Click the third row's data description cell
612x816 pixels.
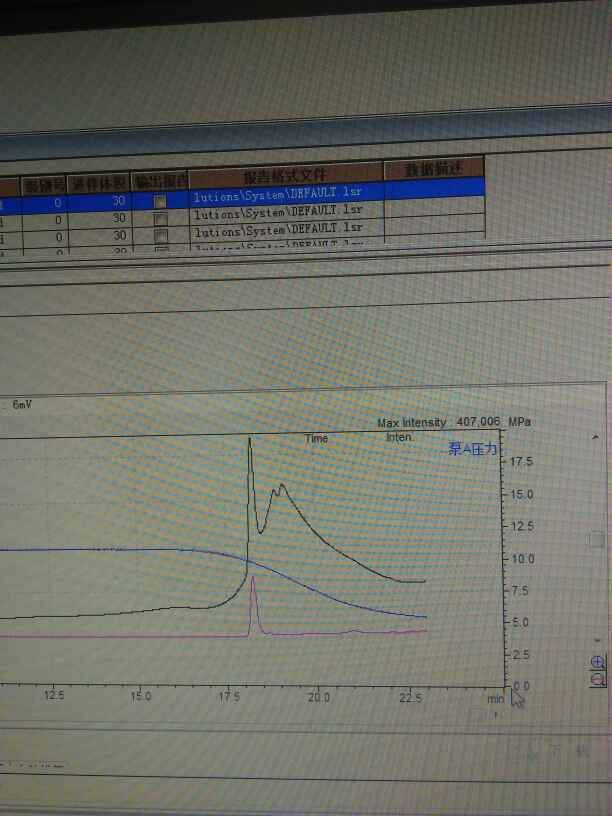435,224
